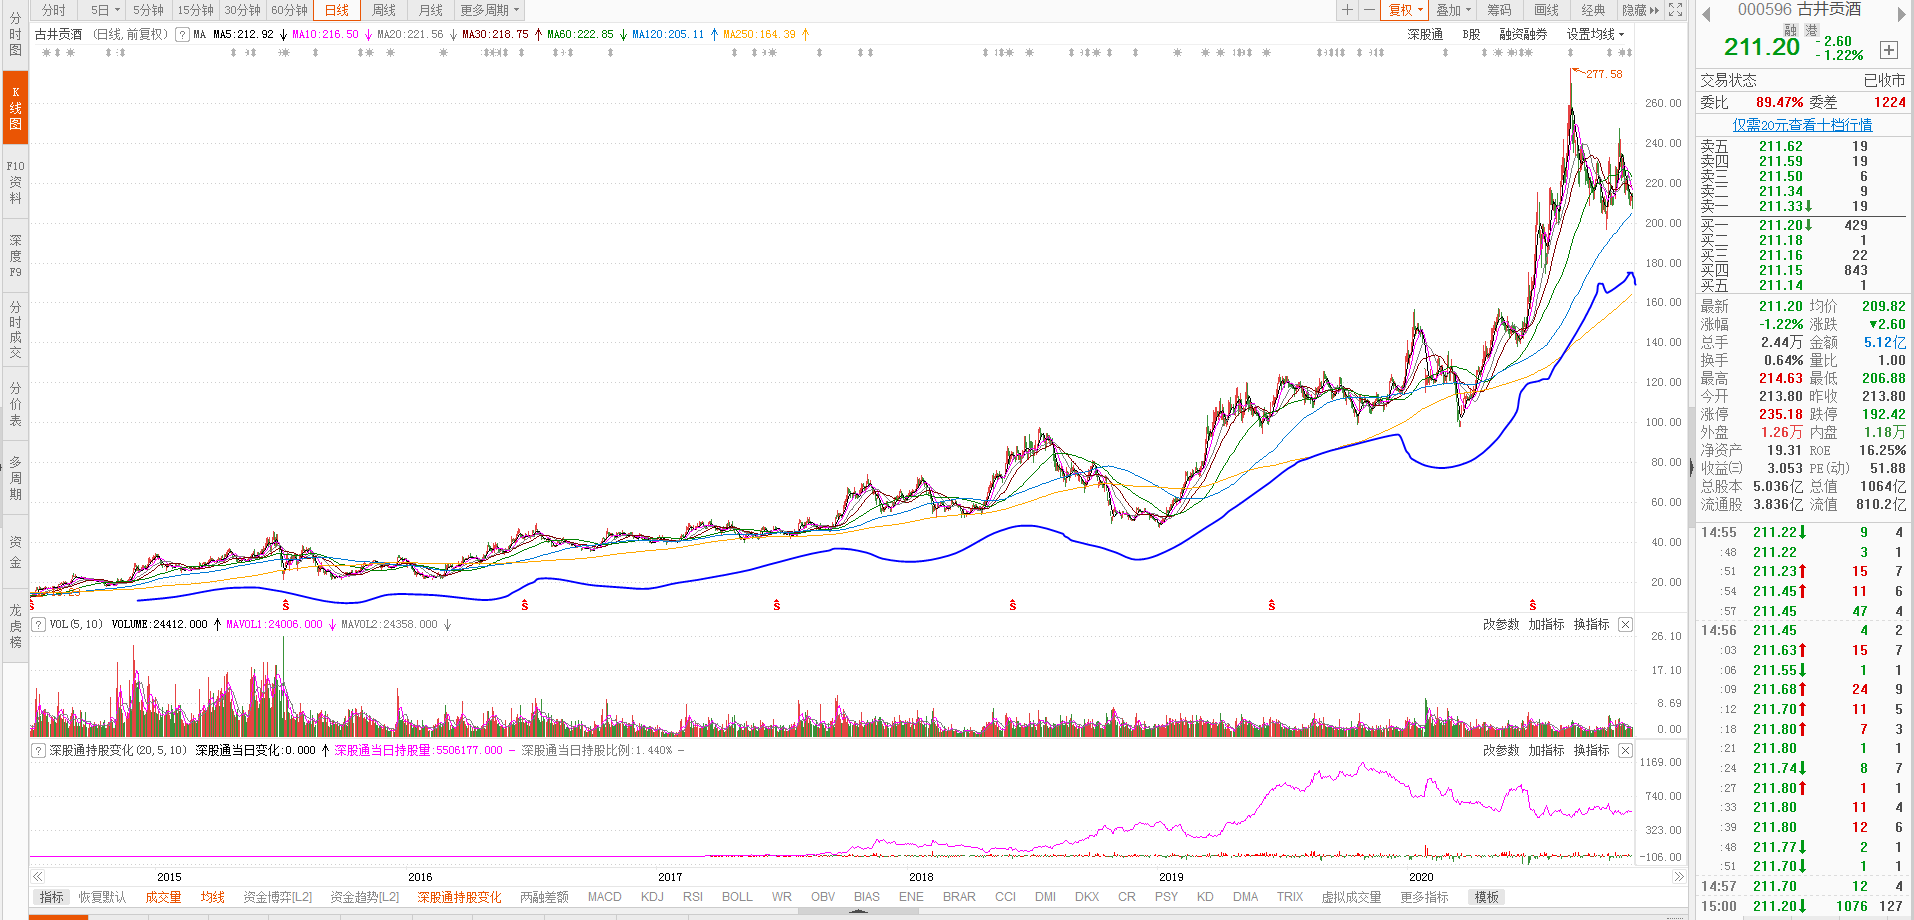Click the 港 Hong Kong connect badge

[x=1811, y=30]
